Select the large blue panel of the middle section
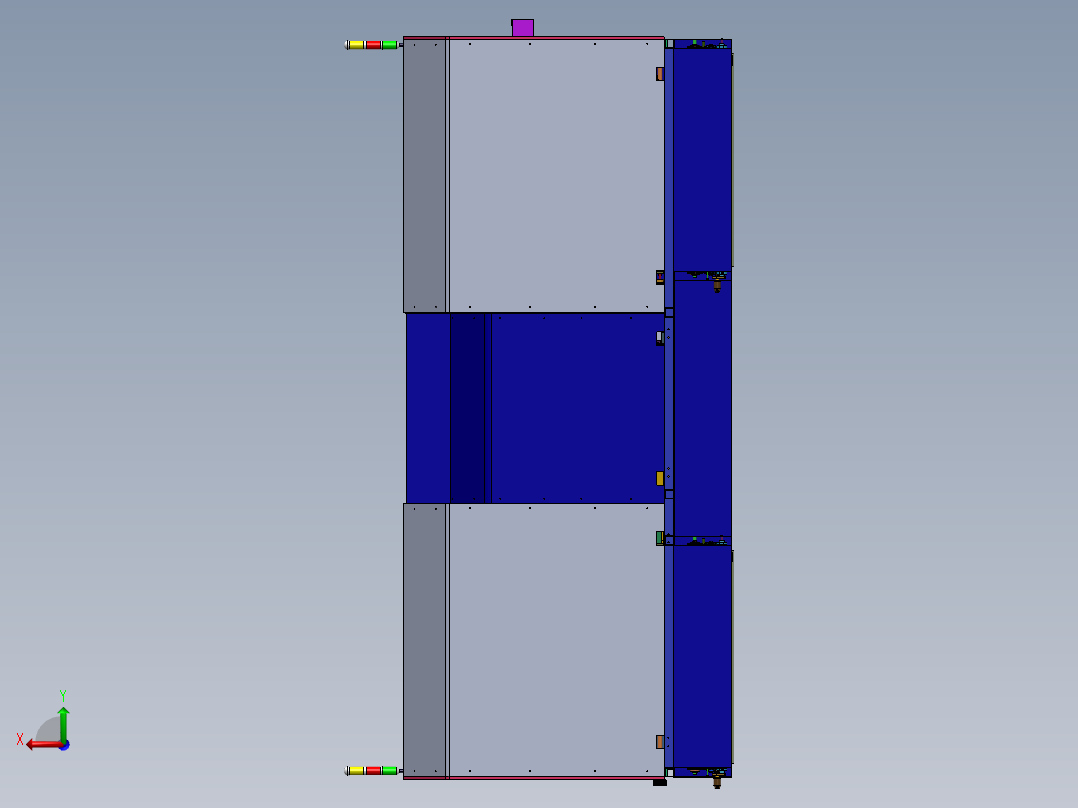This screenshot has height=808, width=1078. click(x=578, y=408)
